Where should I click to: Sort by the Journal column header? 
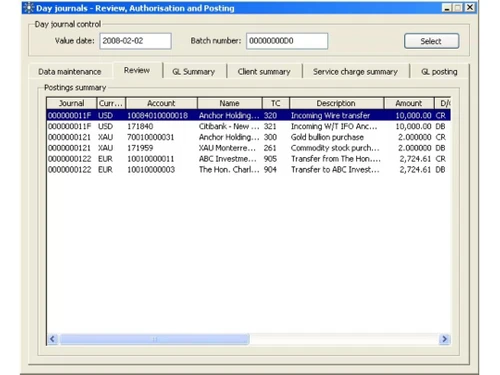point(71,103)
